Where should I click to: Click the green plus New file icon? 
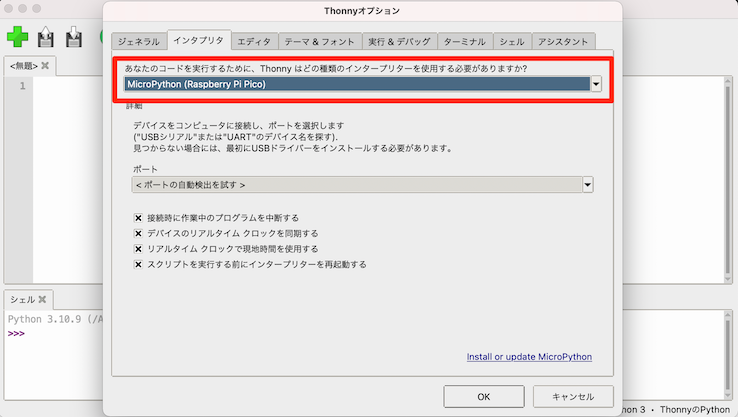tap(17, 37)
